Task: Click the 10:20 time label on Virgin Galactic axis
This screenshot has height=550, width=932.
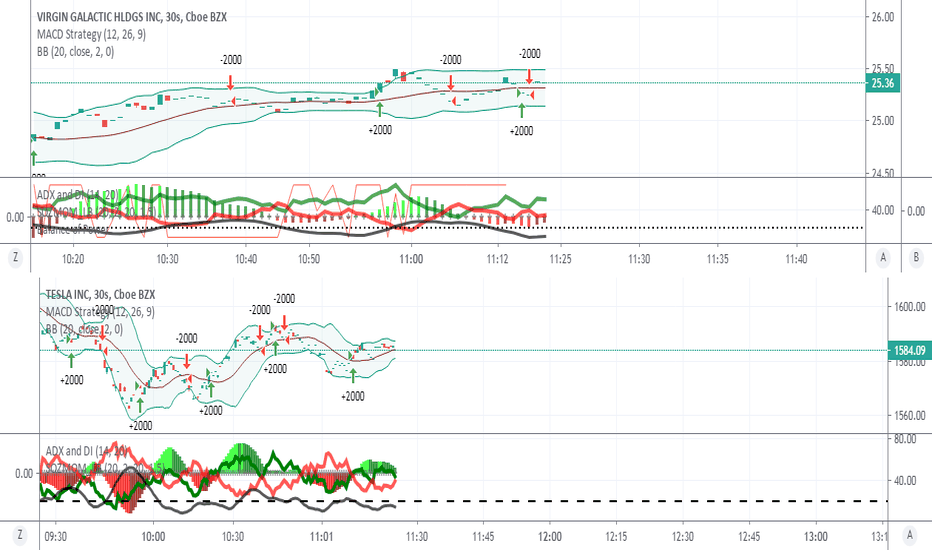Action: 73,259
